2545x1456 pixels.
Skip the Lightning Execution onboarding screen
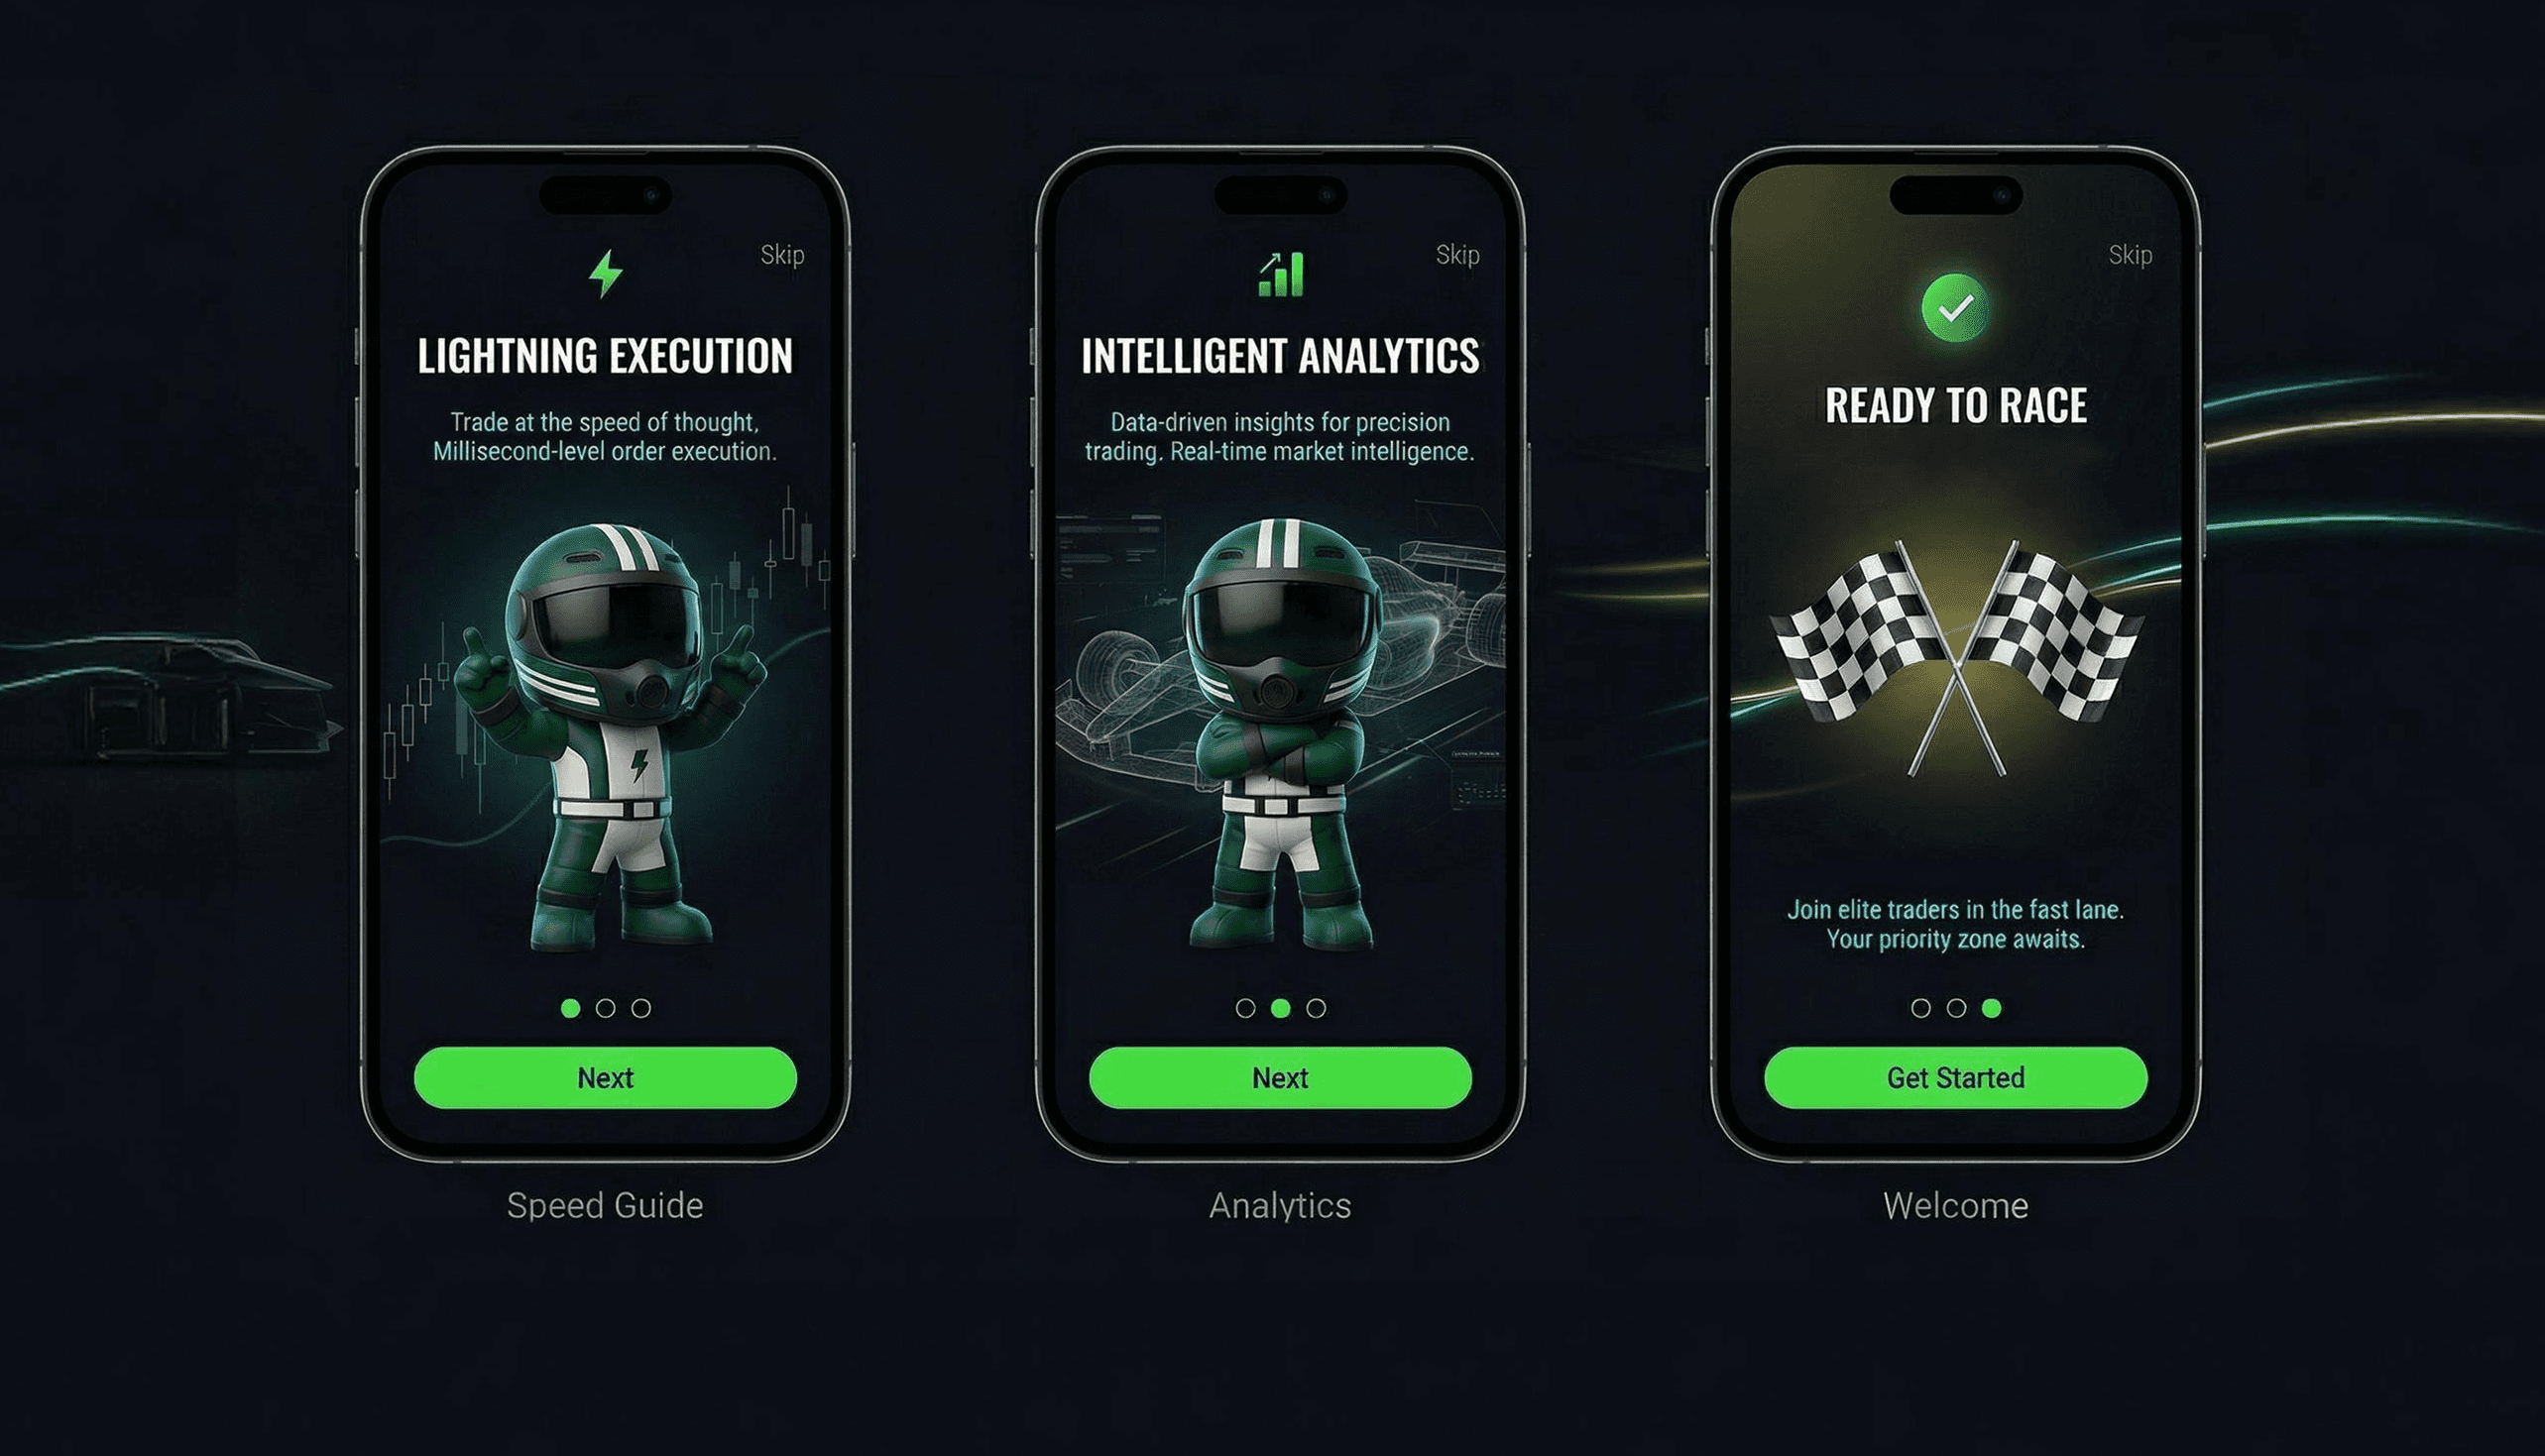pyautogui.click(x=782, y=256)
